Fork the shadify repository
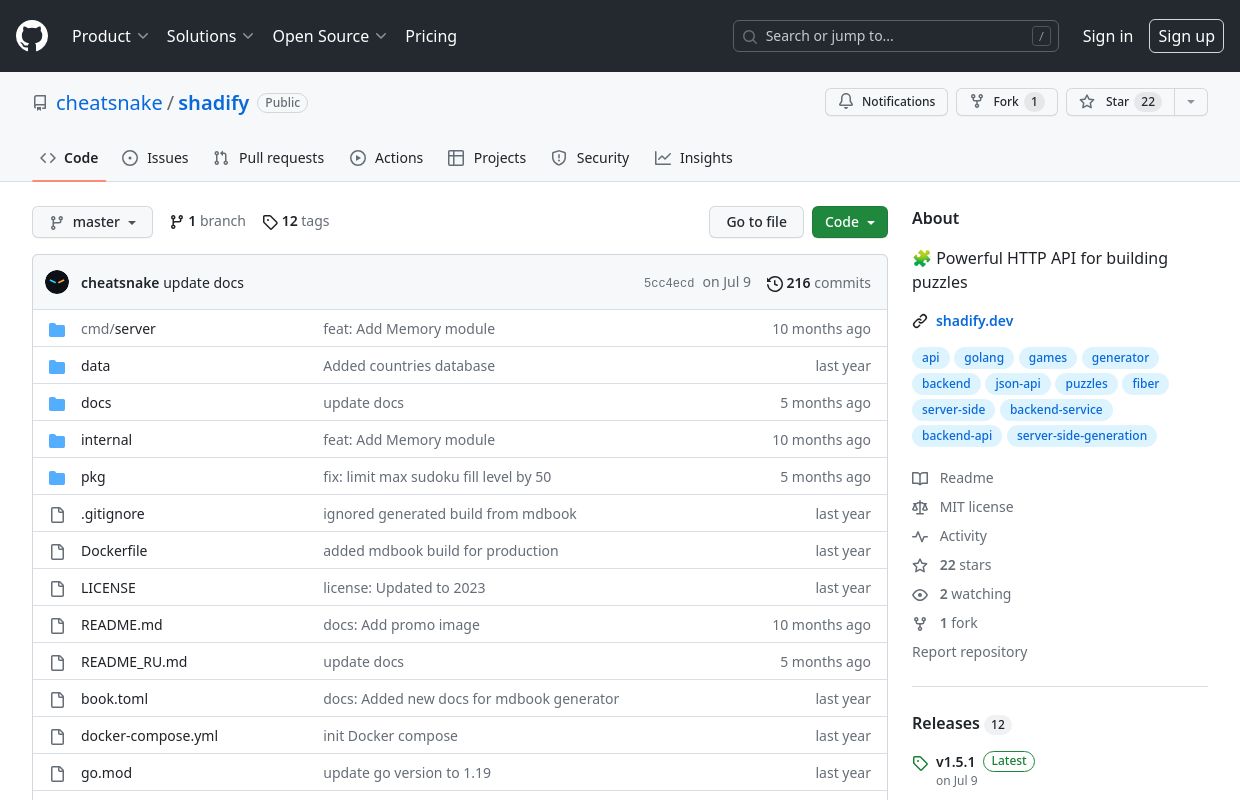Image resolution: width=1240 pixels, height=800 pixels. [x=1007, y=102]
